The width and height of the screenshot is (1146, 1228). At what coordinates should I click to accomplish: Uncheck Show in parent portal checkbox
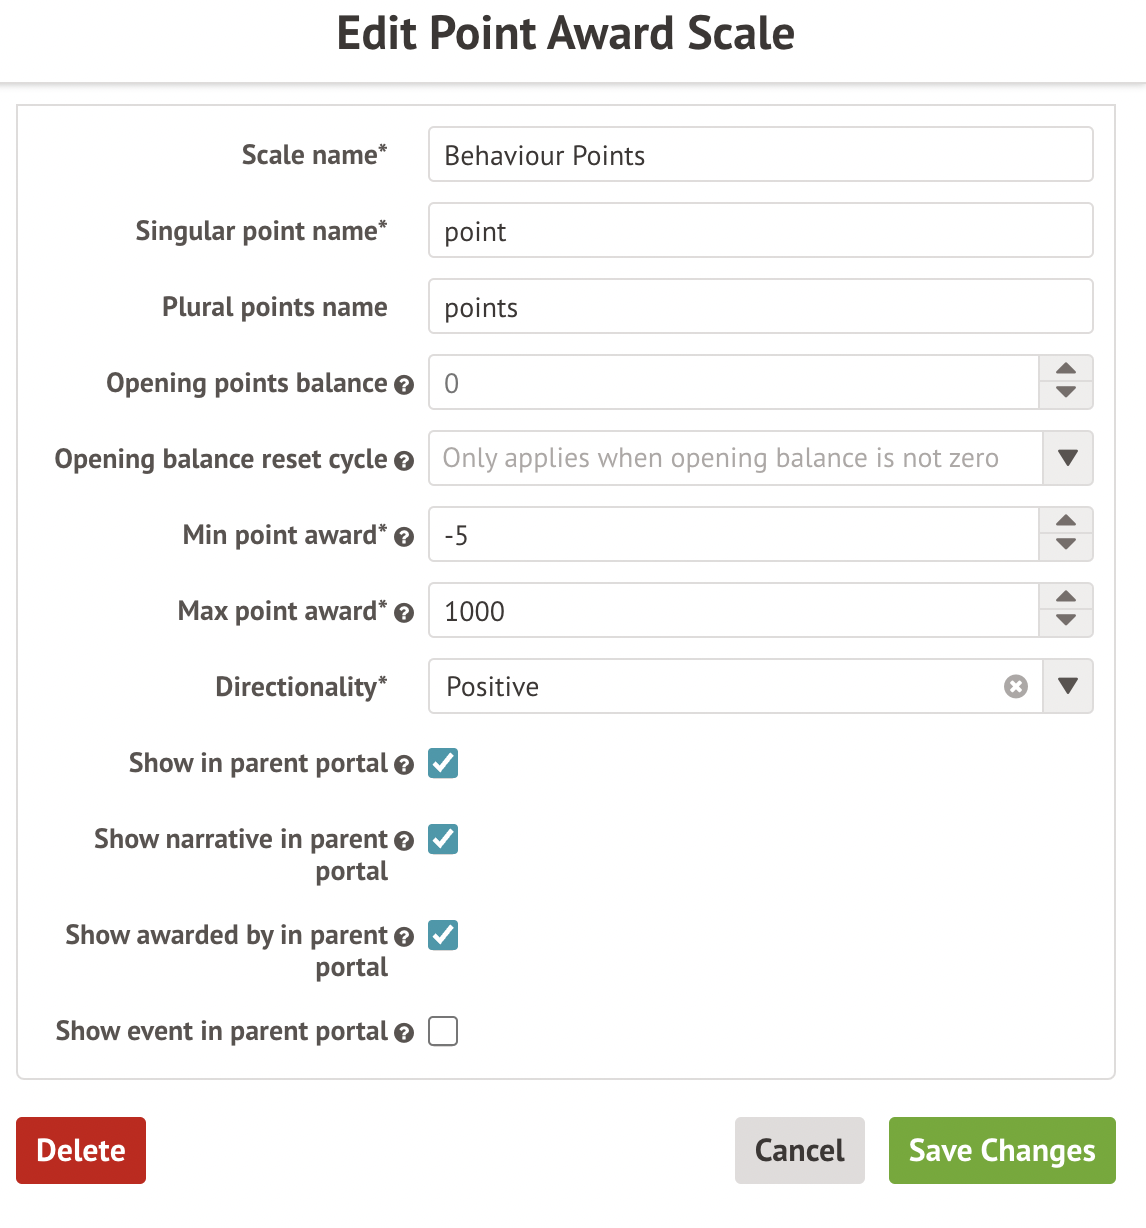(x=443, y=763)
